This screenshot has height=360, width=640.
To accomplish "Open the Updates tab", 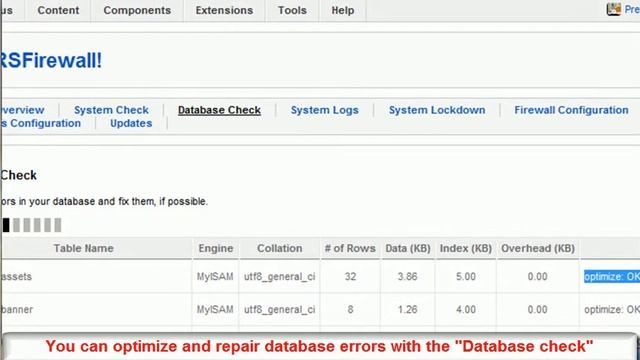I will point(131,123).
